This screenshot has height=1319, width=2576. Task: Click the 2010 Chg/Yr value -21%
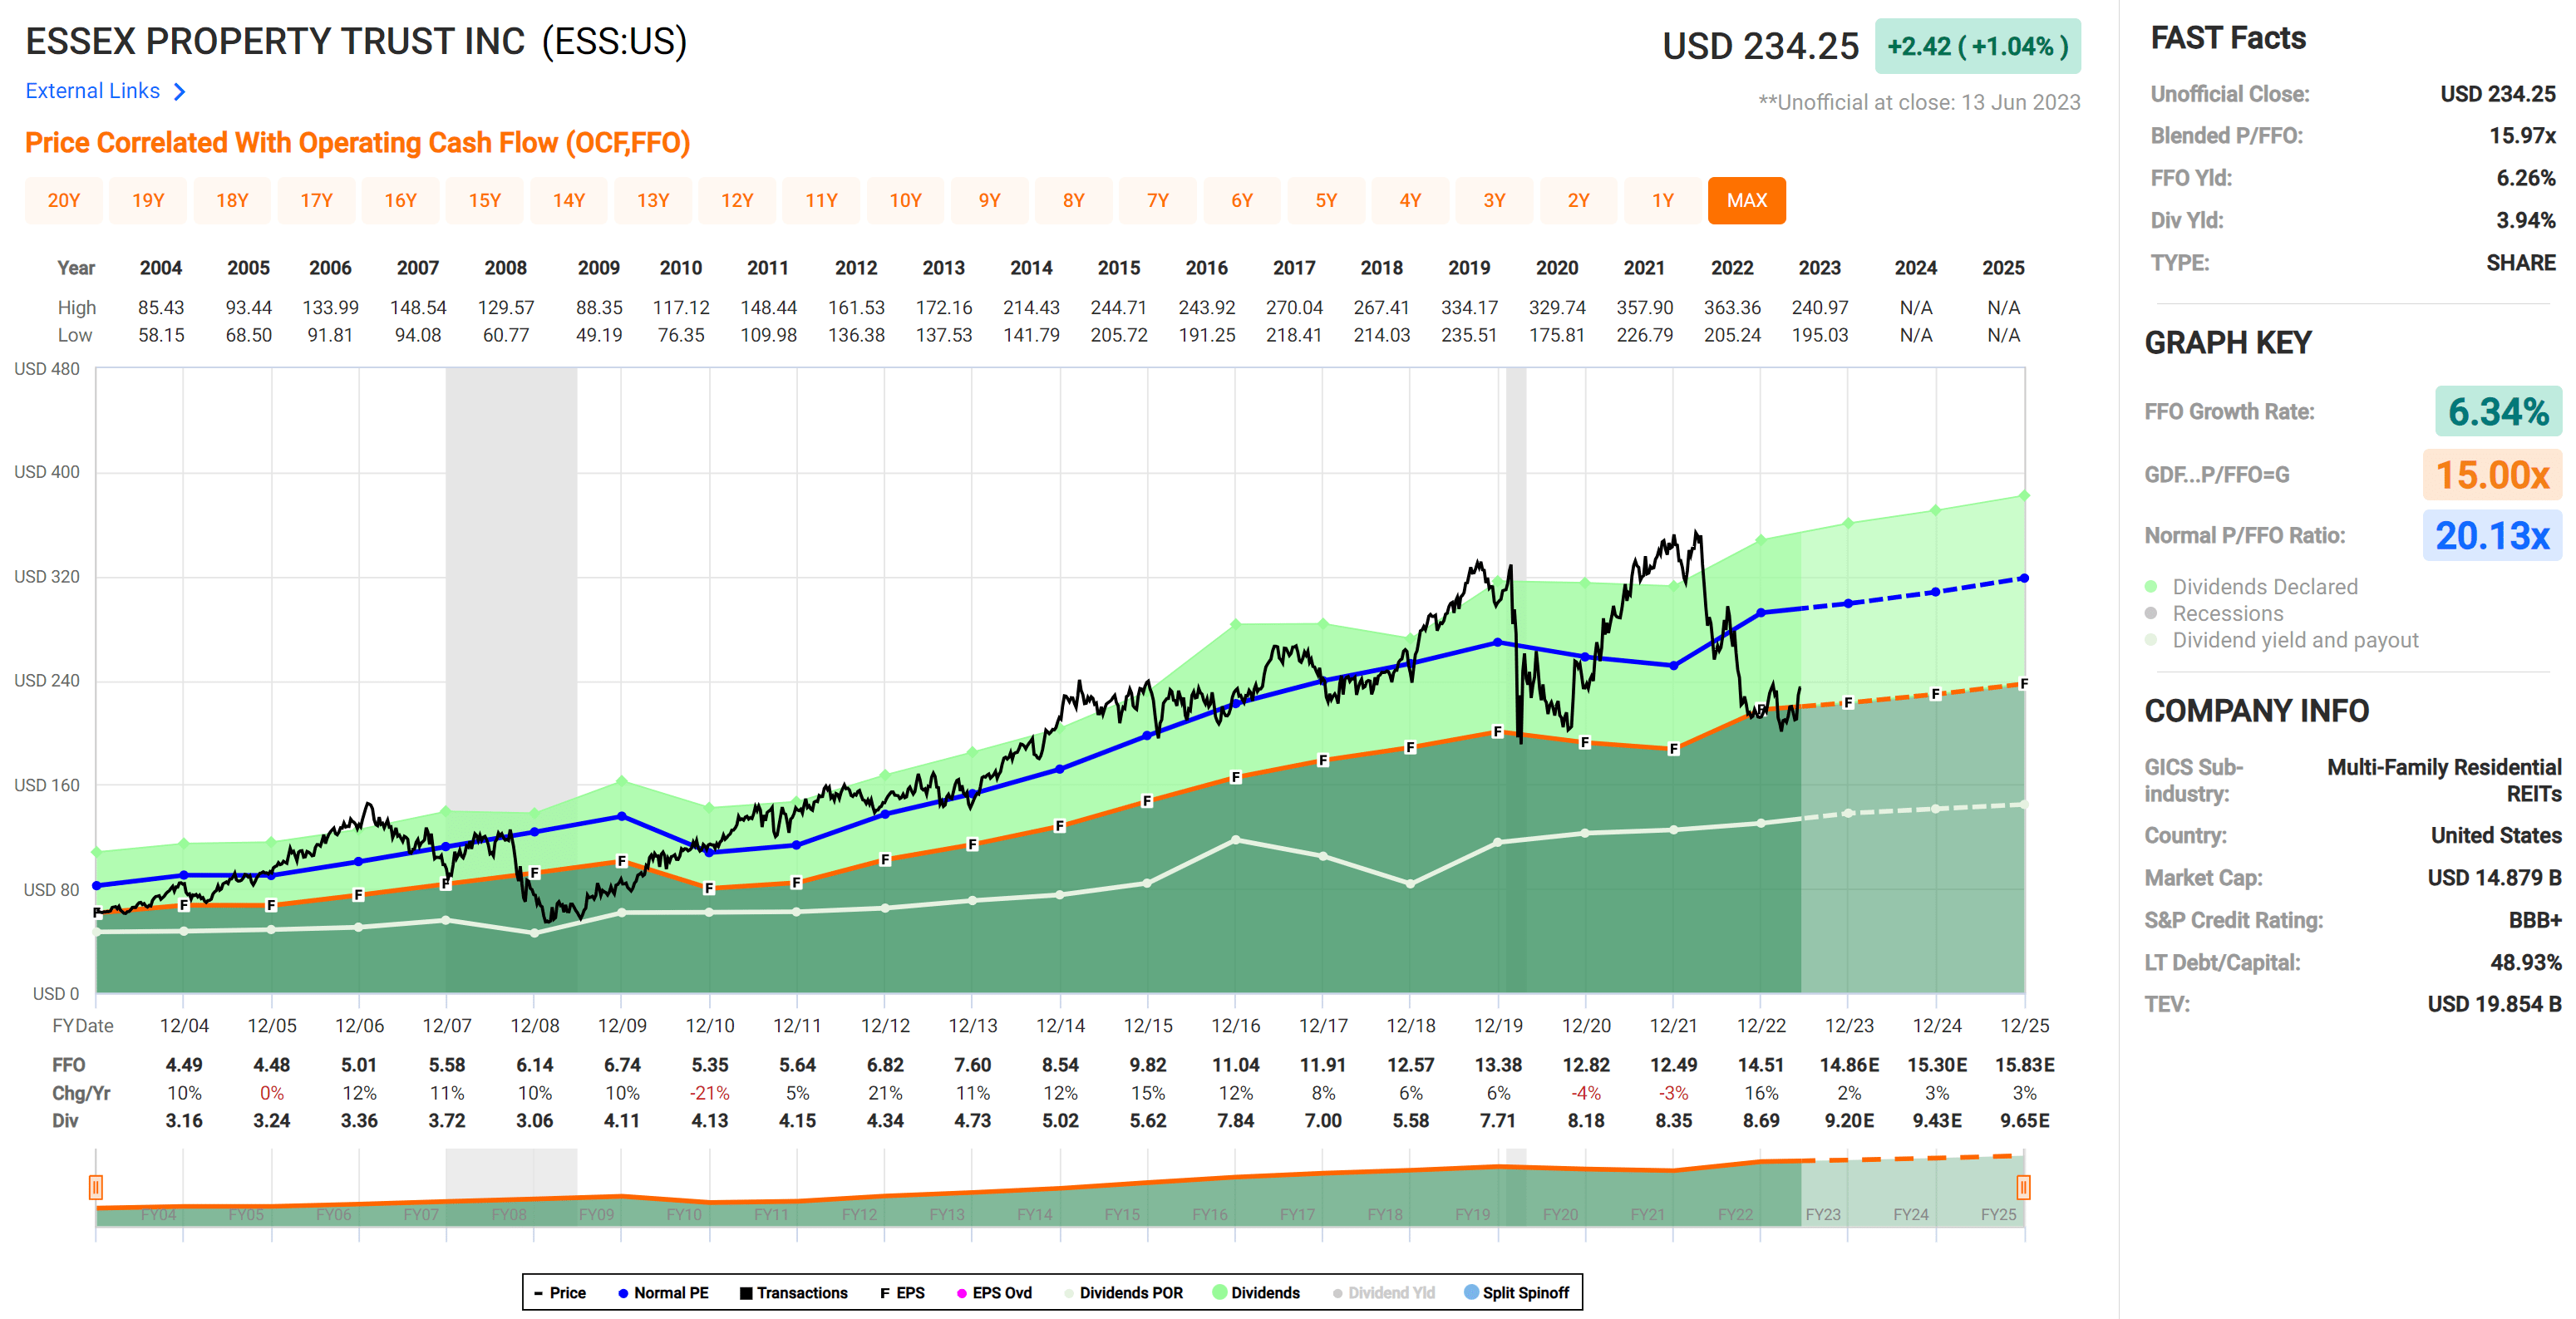click(709, 1093)
